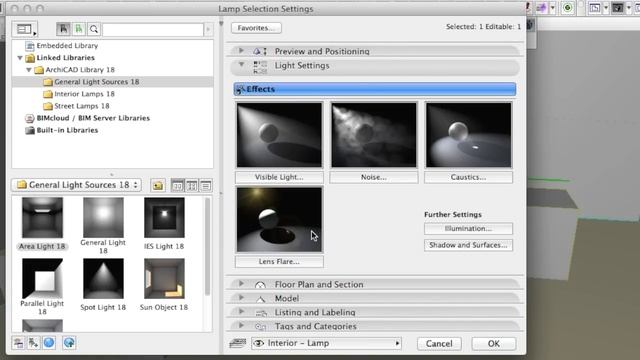Click the Effects header bar
The height and width of the screenshot is (360, 640).
(x=375, y=89)
